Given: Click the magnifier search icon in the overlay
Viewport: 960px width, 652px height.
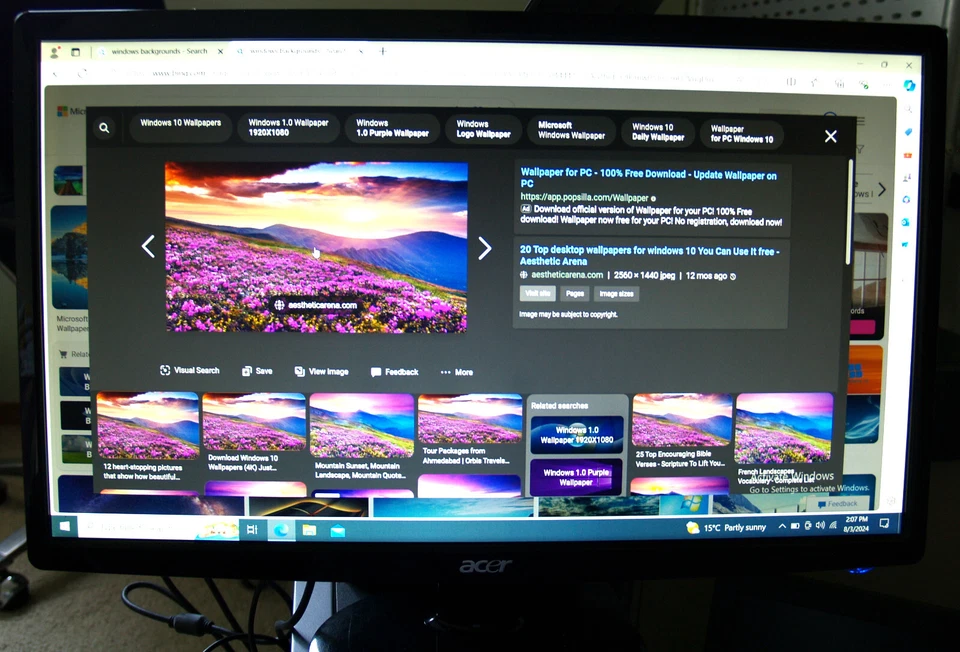Looking at the screenshot, I should tap(104, 128).
